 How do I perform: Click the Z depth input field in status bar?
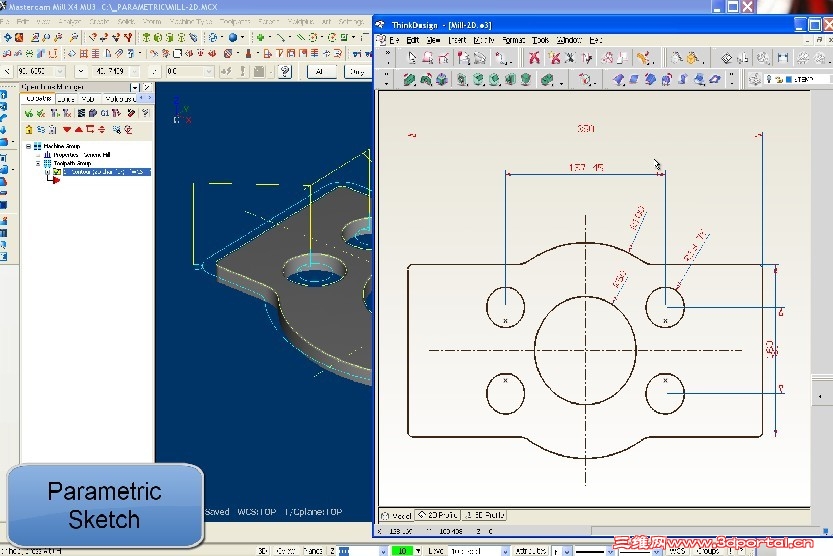pos(360,552)
